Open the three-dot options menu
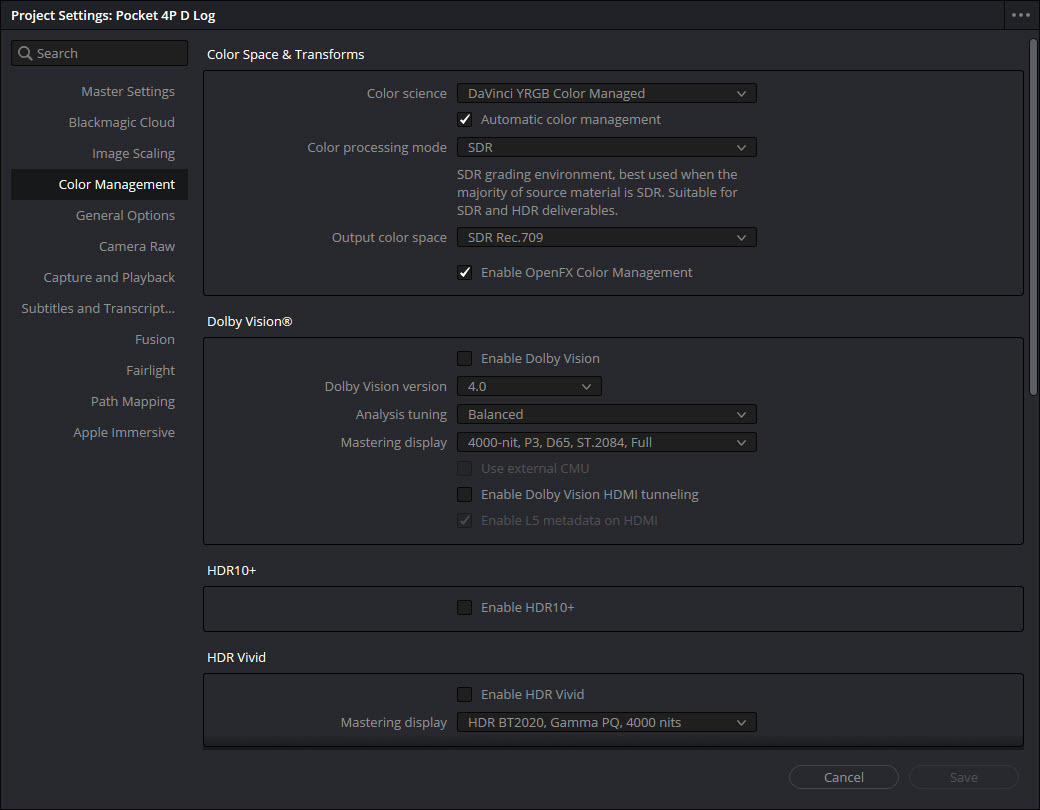The height and width of the screenshot is (810, 1040). click(x=1021, y=15)
